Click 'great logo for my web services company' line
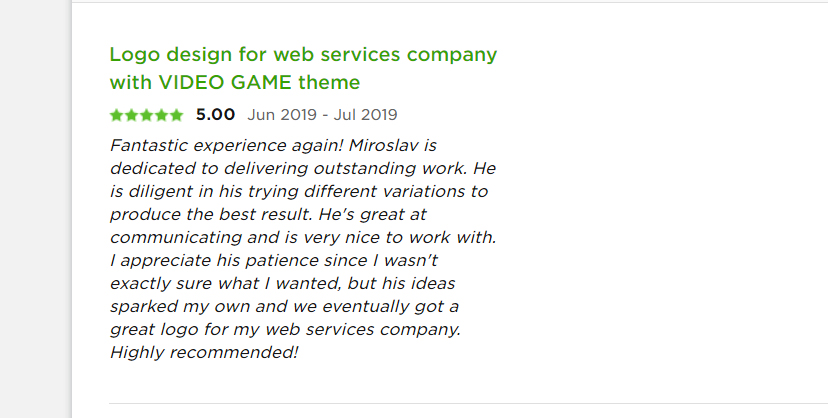The width and height of the screenshot is (828, 418). click(285, 329)
